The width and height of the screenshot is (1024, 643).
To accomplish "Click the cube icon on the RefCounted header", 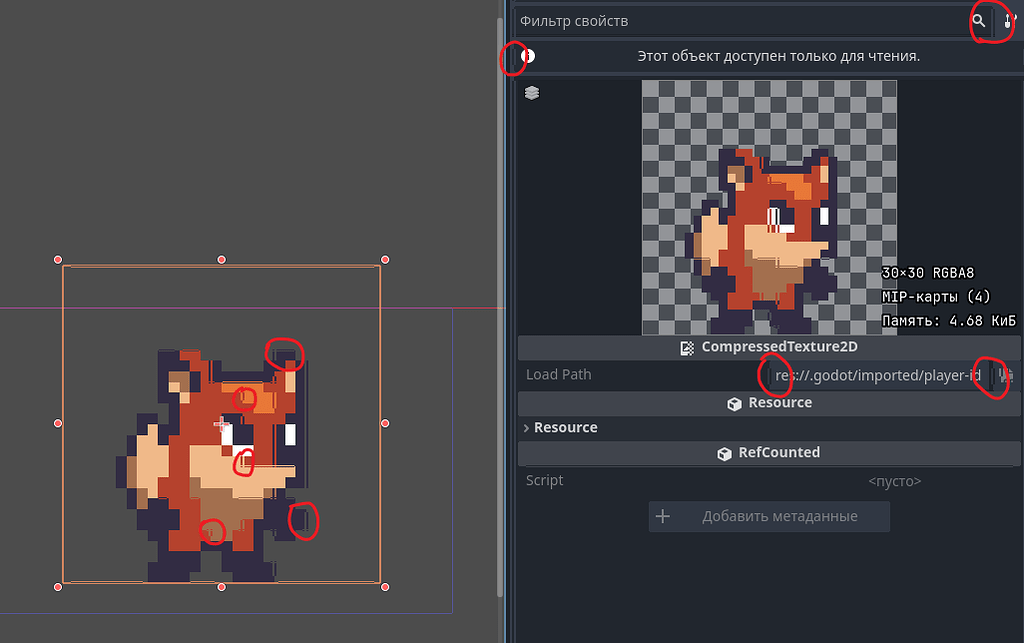I will coord(724,452).
